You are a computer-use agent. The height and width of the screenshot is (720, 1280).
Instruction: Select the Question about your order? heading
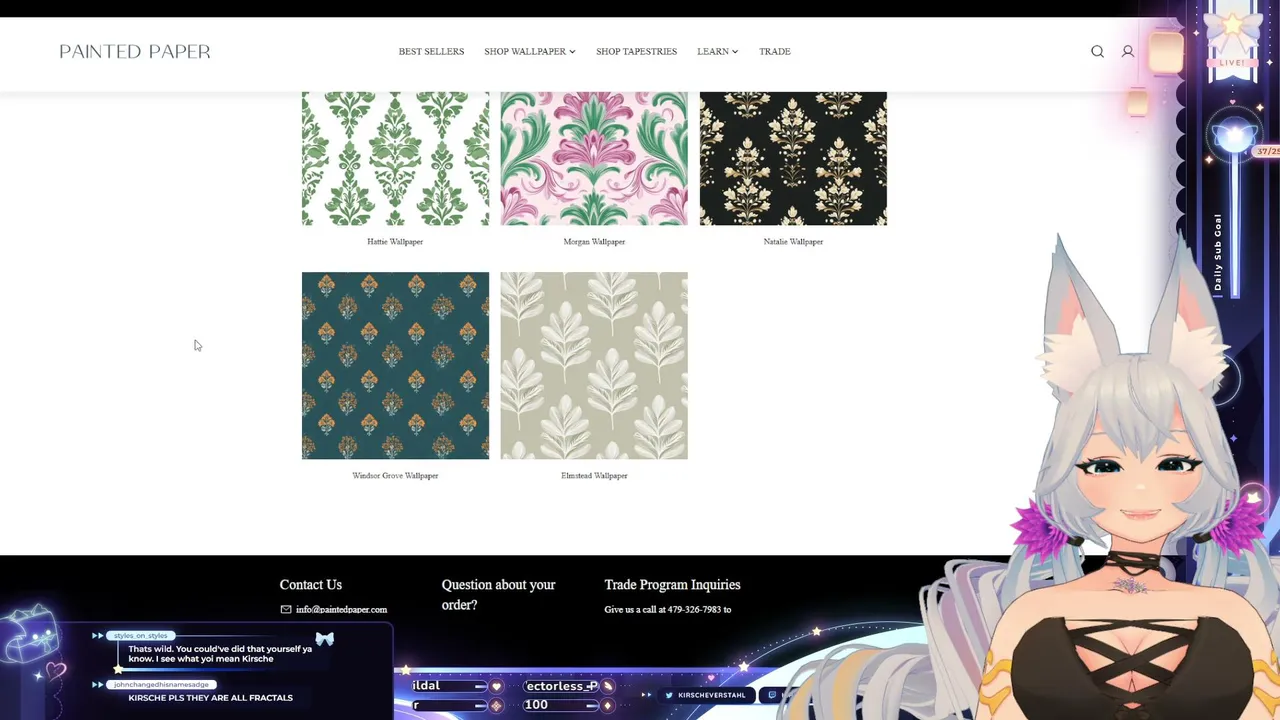click(x=498, y=595)
